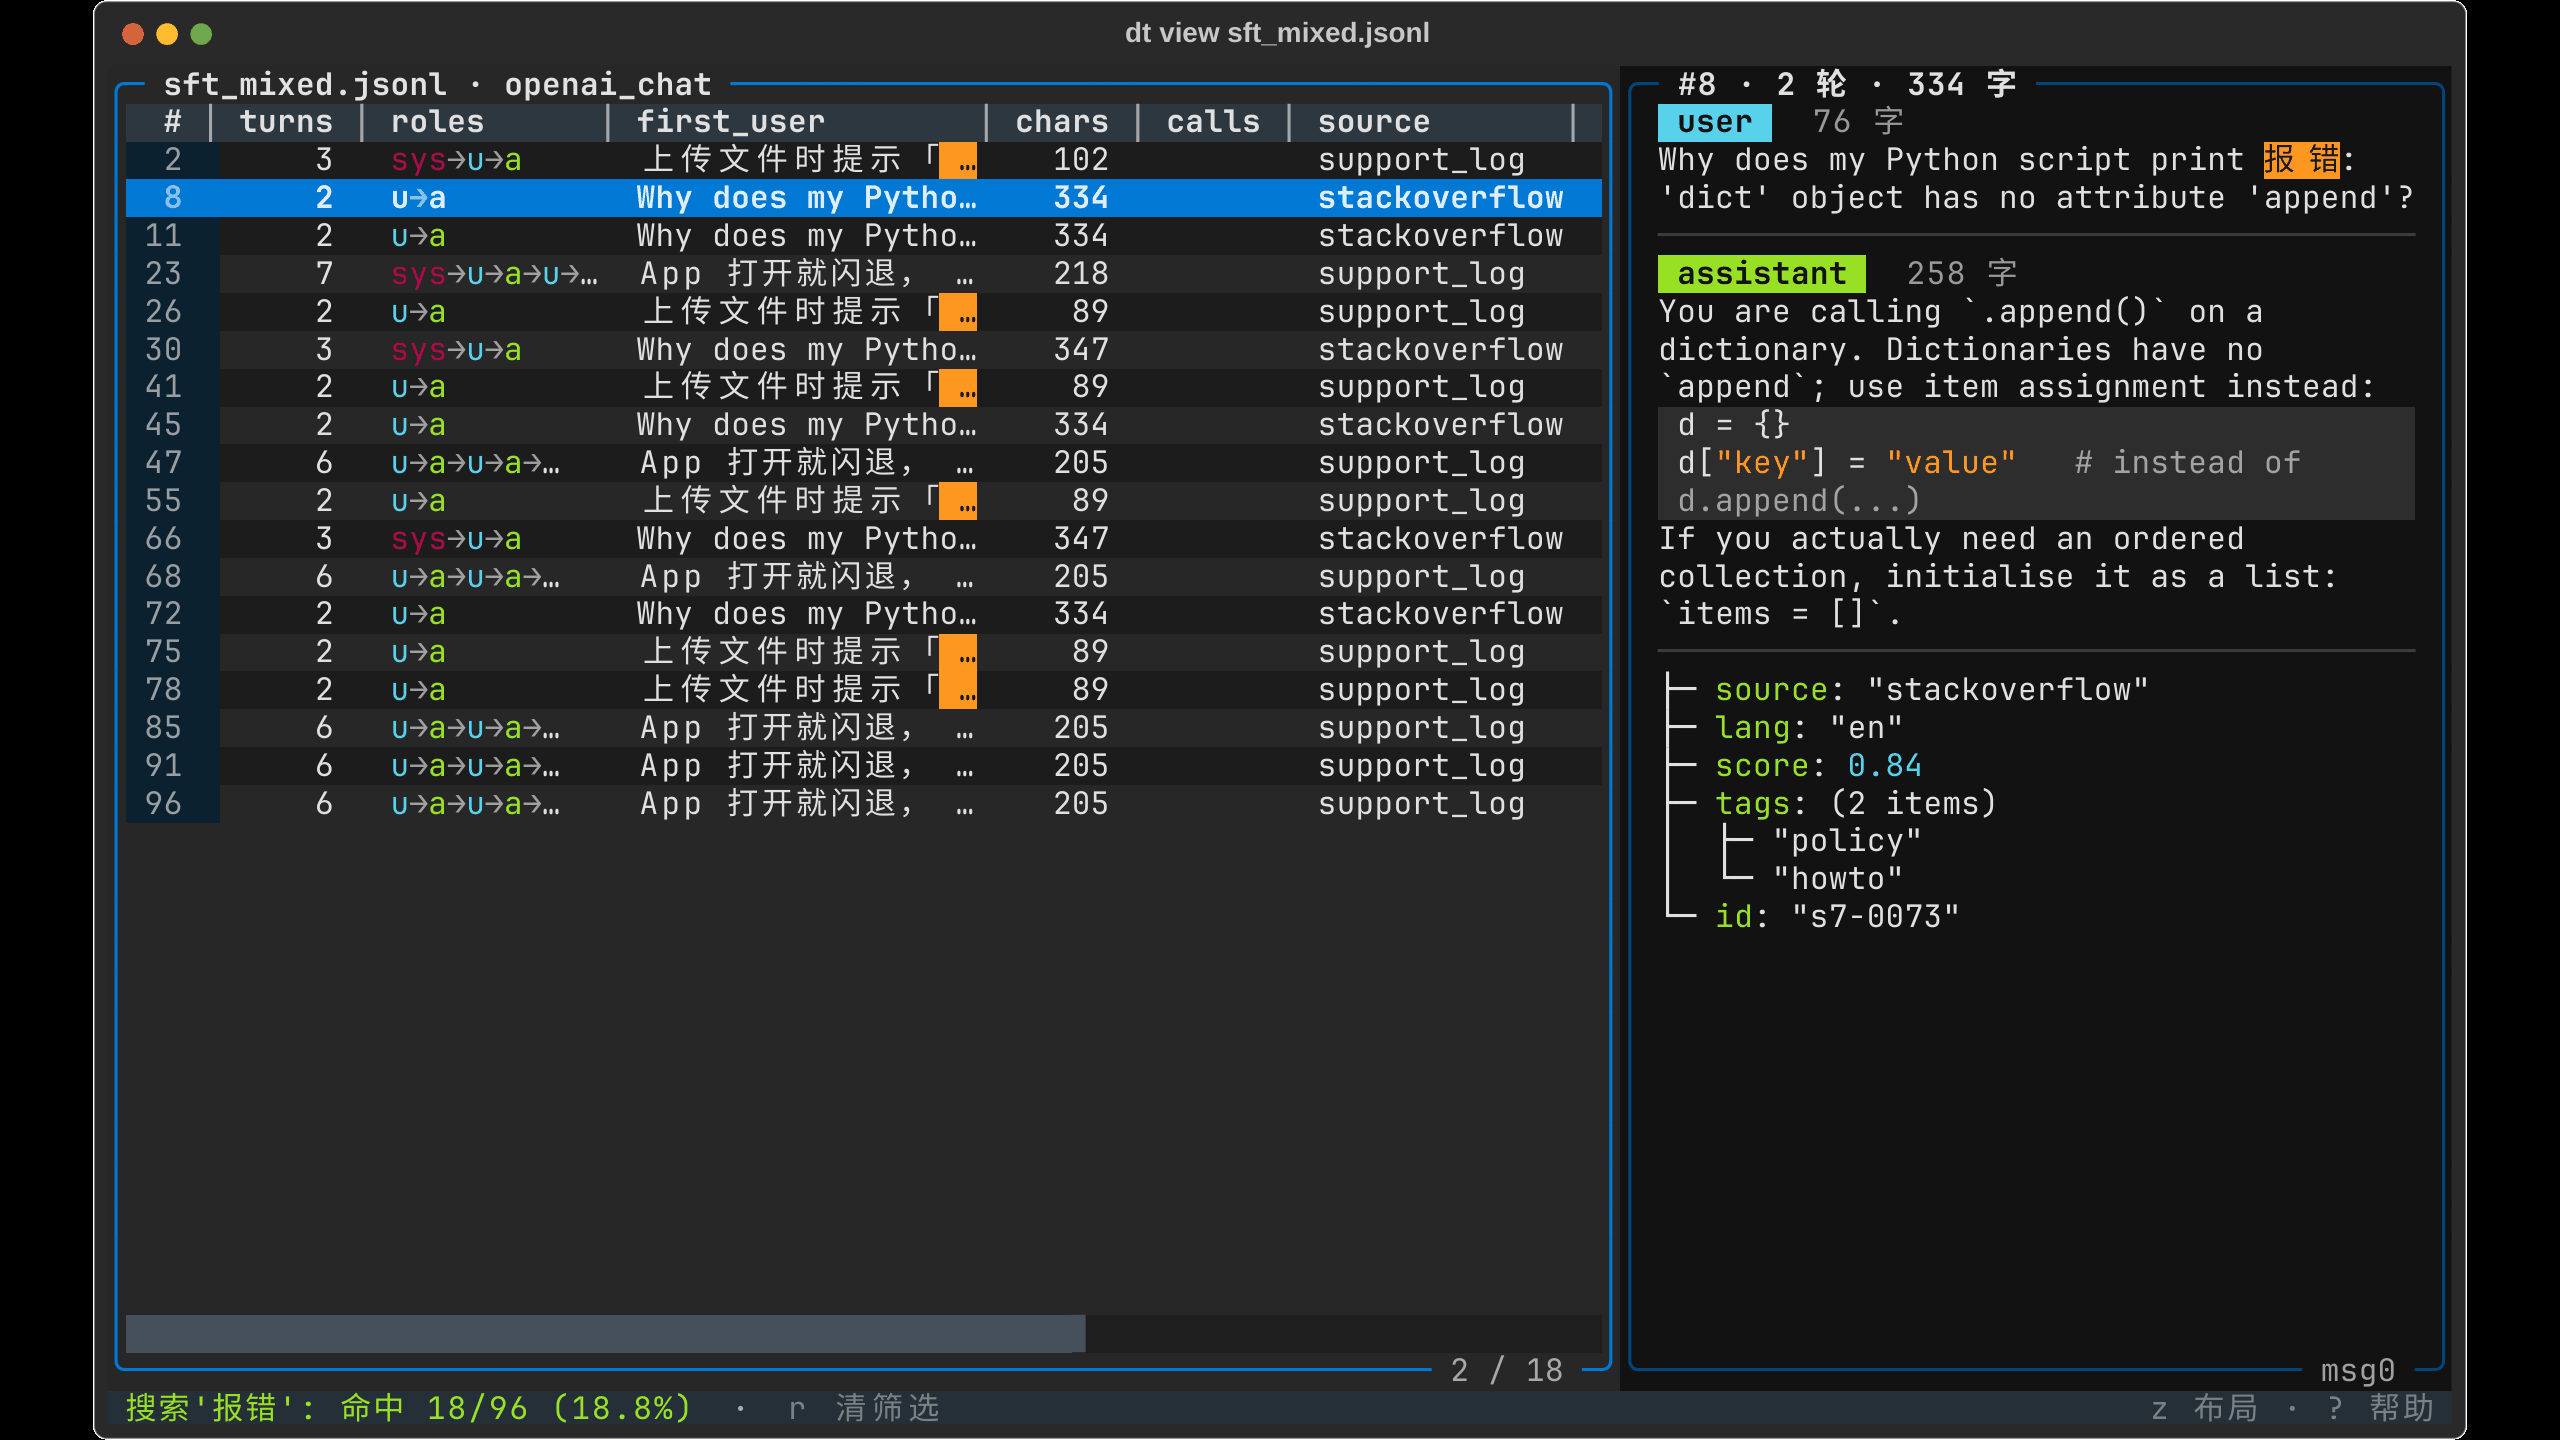The image size is (2560, 1440).
Task: Select highlighted row 8 stackoverflow
Action: [x=863, y=198]
